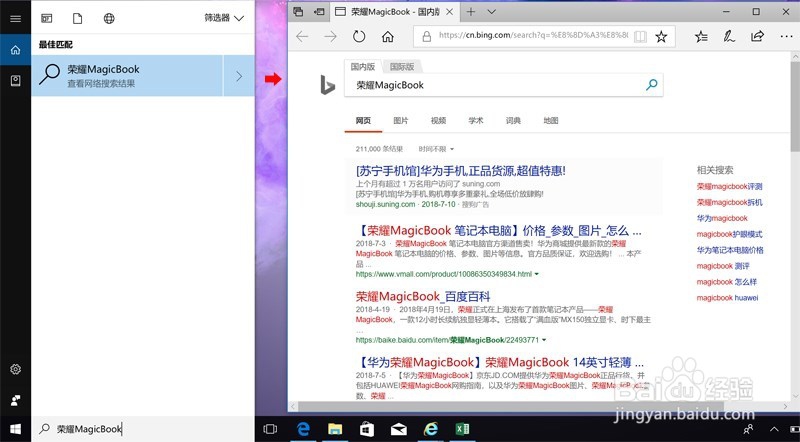Open Microsoft Store from the taskbar
Screen dimensions: 800x442
pyautogui.click(x=366, y=429)
